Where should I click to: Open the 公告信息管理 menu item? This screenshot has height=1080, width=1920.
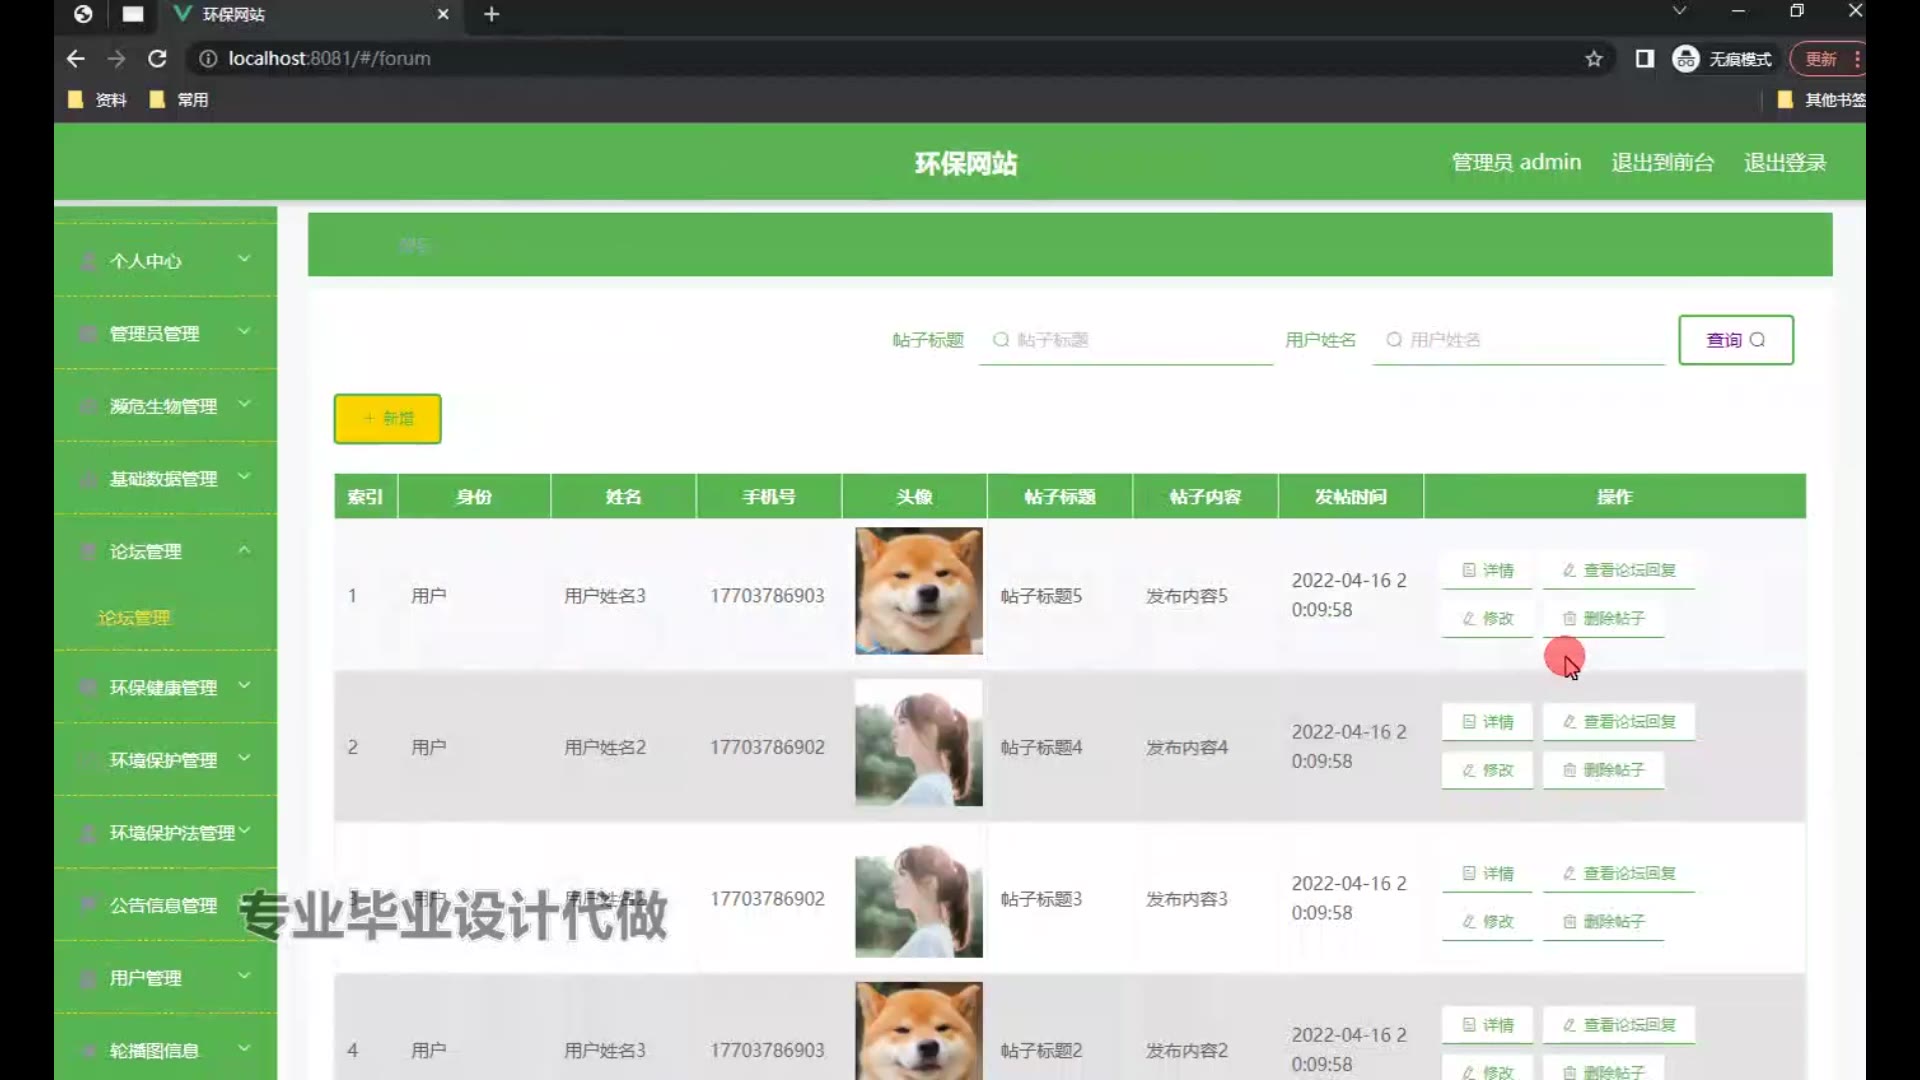[163, 906]
